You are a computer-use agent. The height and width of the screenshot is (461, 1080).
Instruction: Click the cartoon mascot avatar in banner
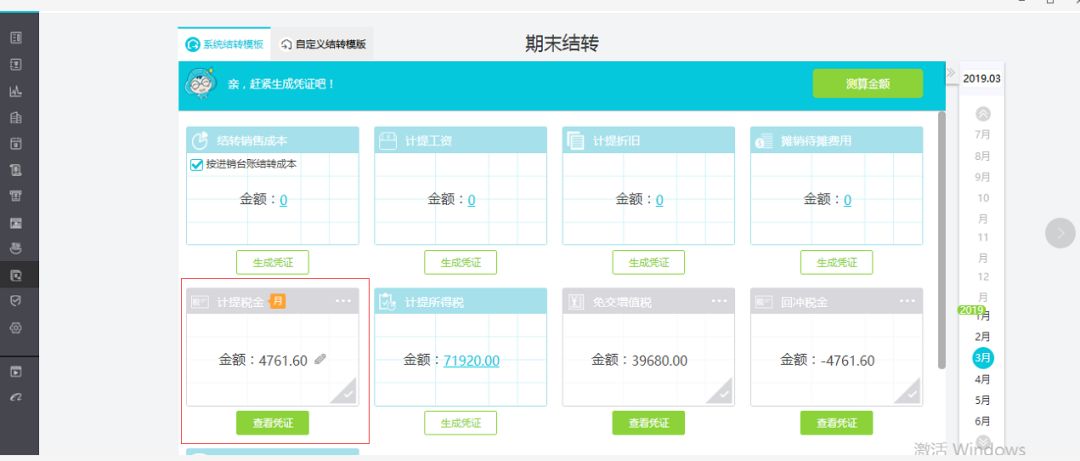tap(201, 83)
